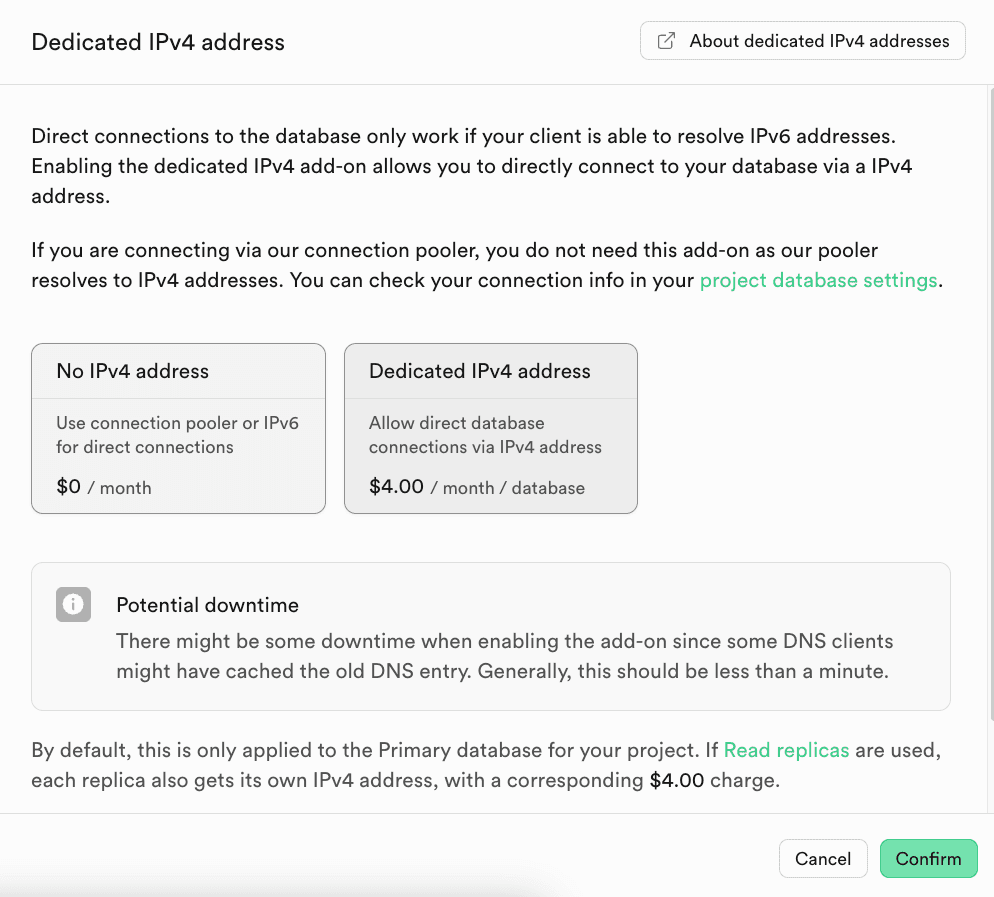Click the Use connection pooler description text
Screen dimensions: 994x897
tap(177, 435)
